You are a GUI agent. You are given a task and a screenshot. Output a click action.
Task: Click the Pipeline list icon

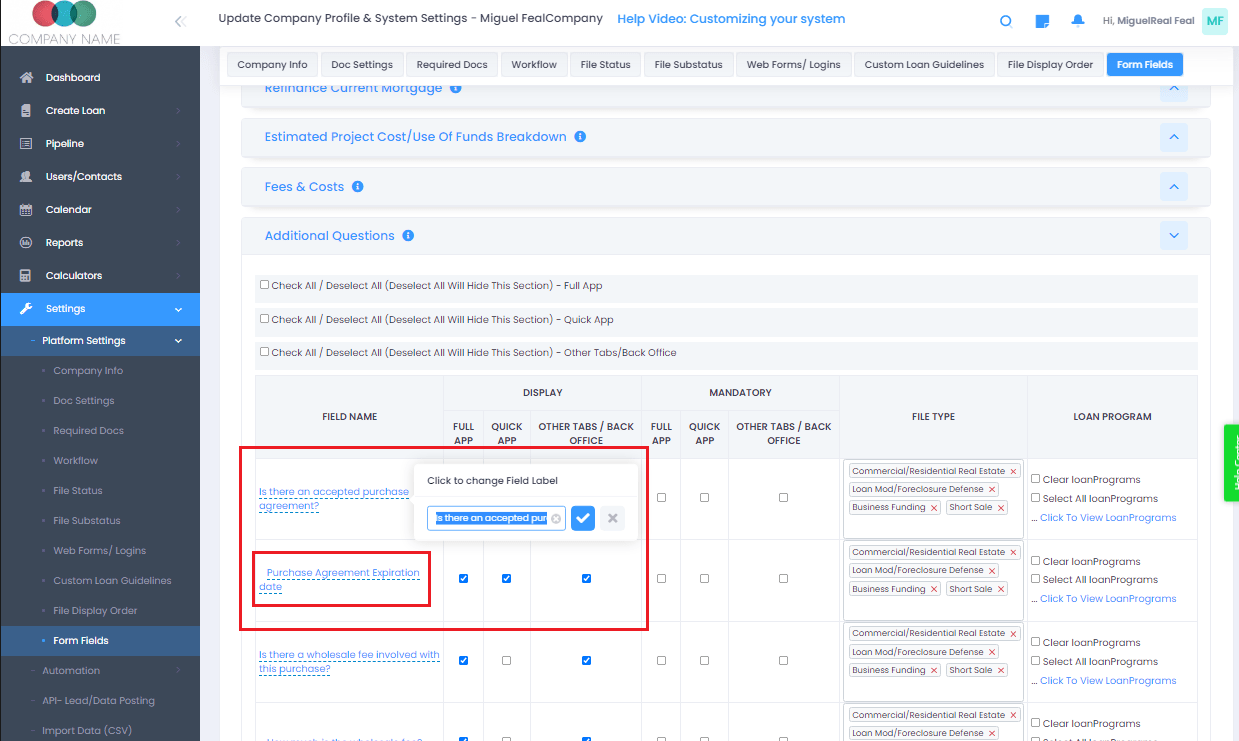(26, 144)
